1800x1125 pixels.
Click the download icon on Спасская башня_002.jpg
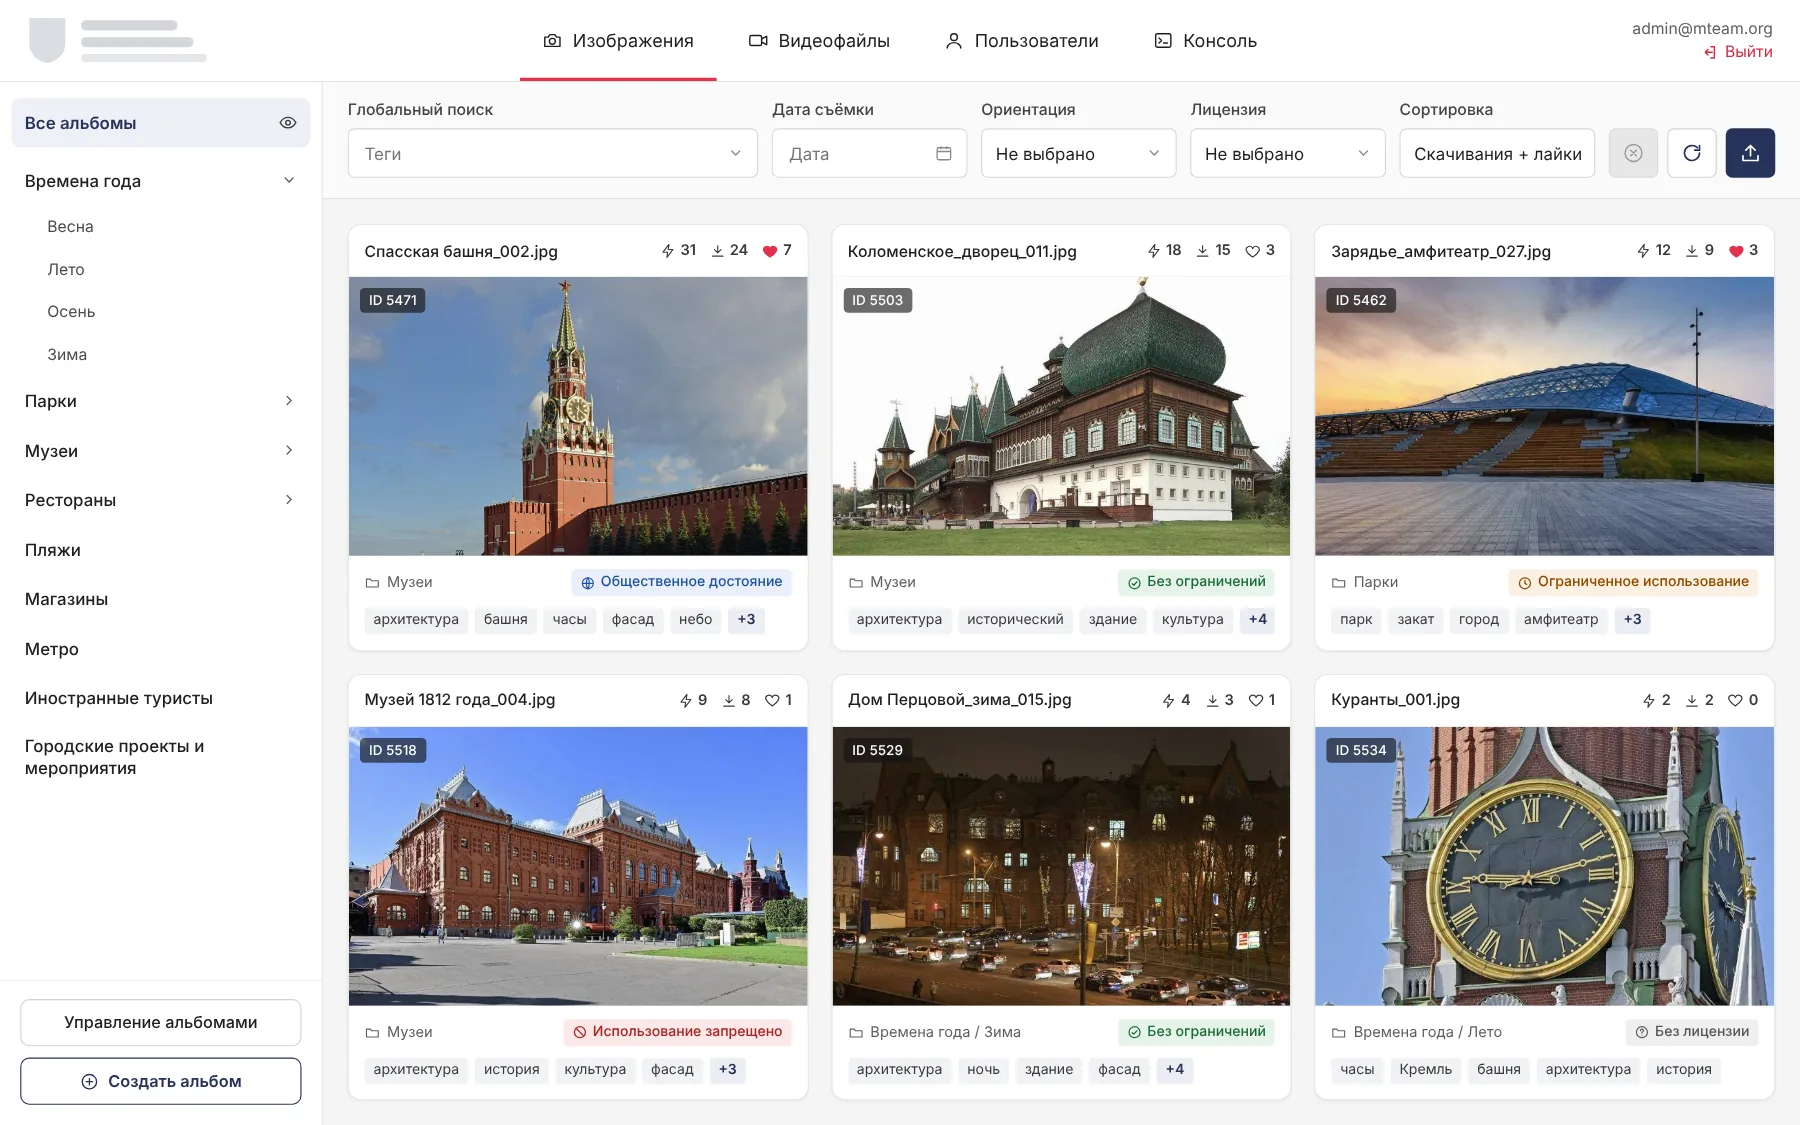[718, 251]
